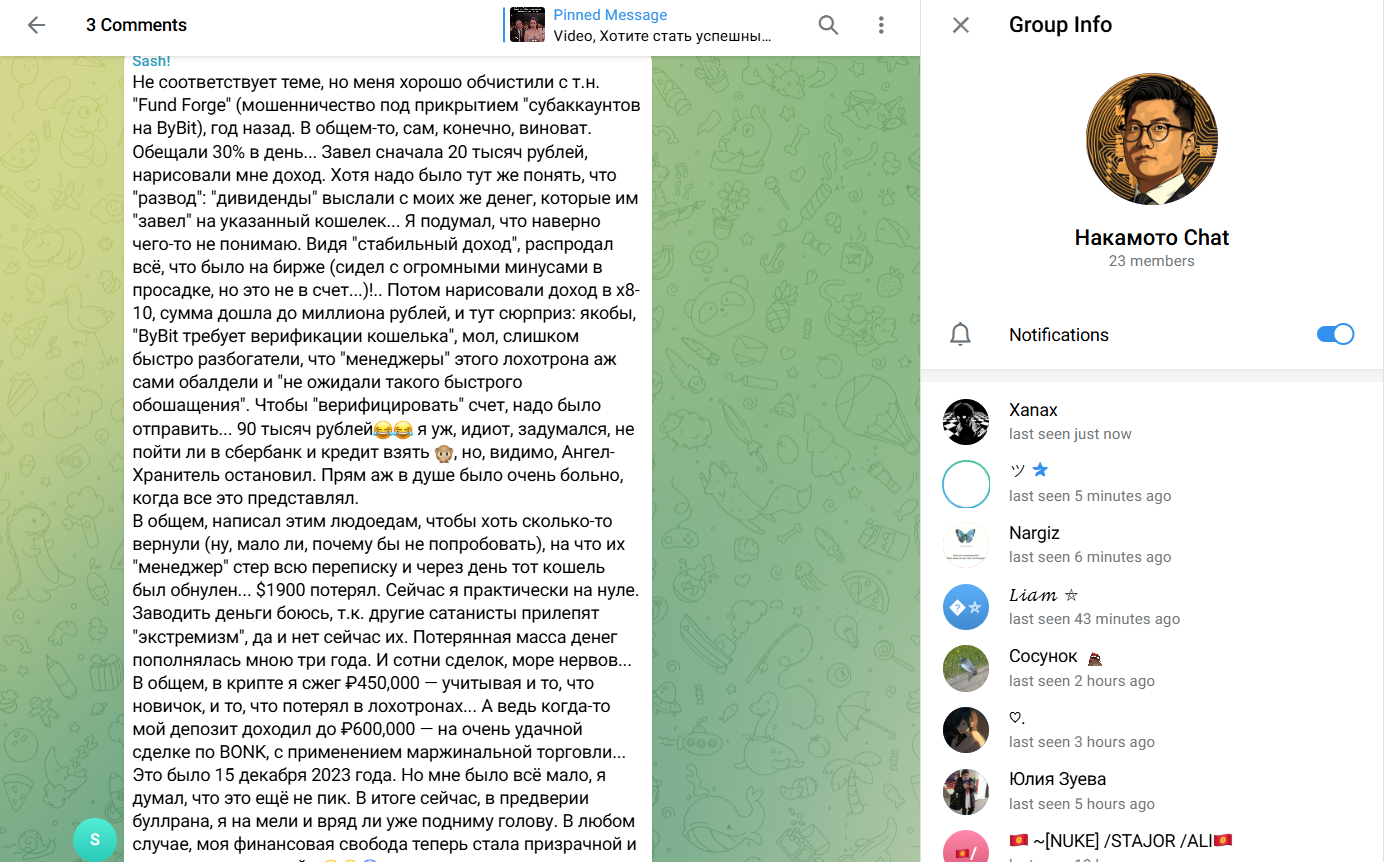Image resolution: width=1385 pixels, height=862 pixels.
Task: Click the Sash! sender name
Action: coord(151,61)
